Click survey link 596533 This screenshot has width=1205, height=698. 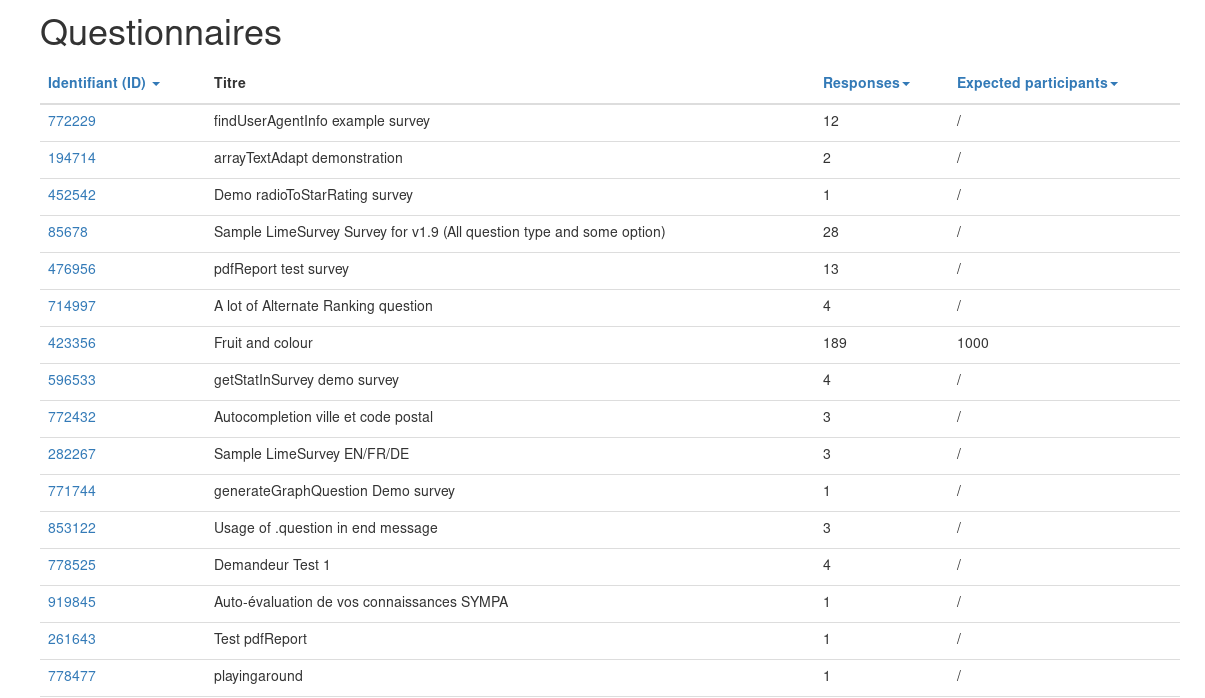click(72, 380)
